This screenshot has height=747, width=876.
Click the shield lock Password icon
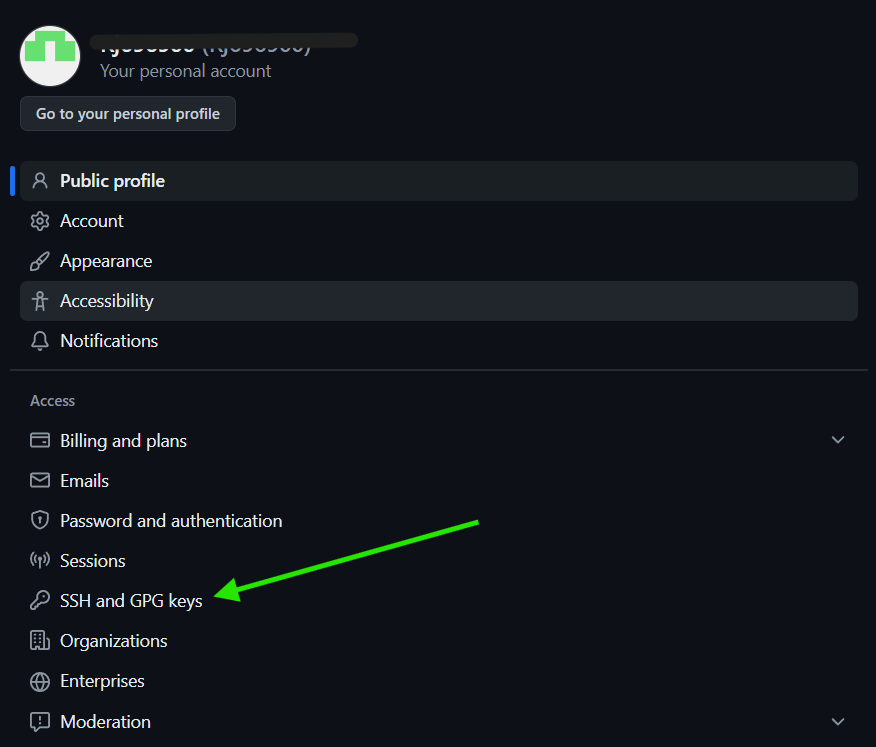point(40,521)
